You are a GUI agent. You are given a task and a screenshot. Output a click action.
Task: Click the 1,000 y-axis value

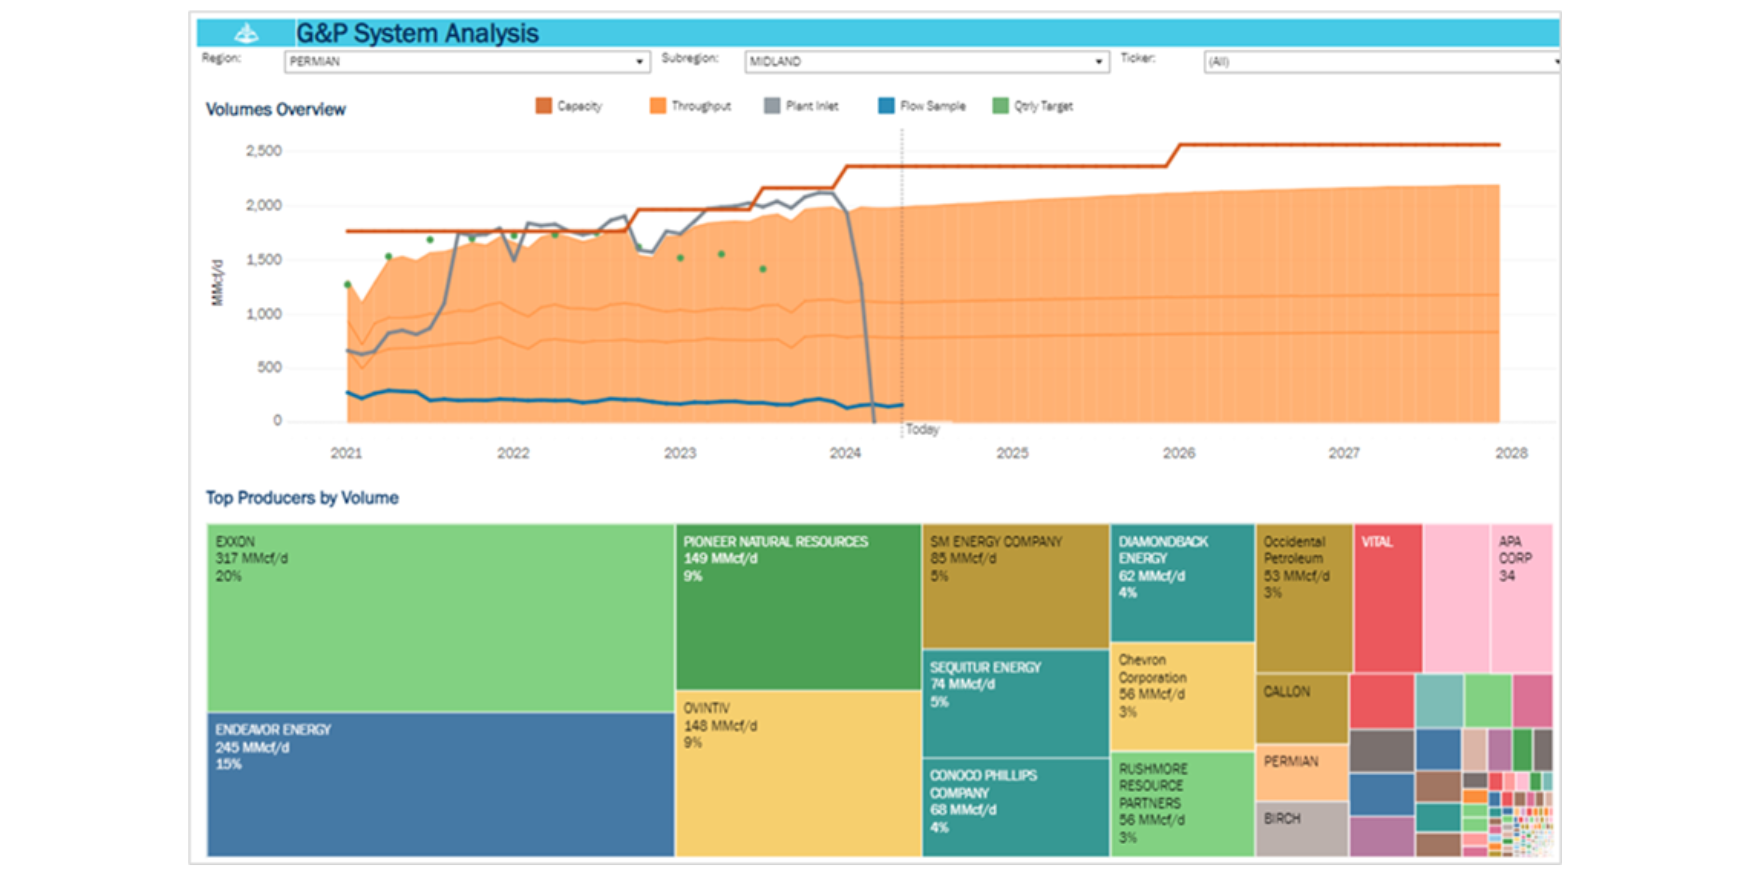pyautogui.click(x=264, y=314)
